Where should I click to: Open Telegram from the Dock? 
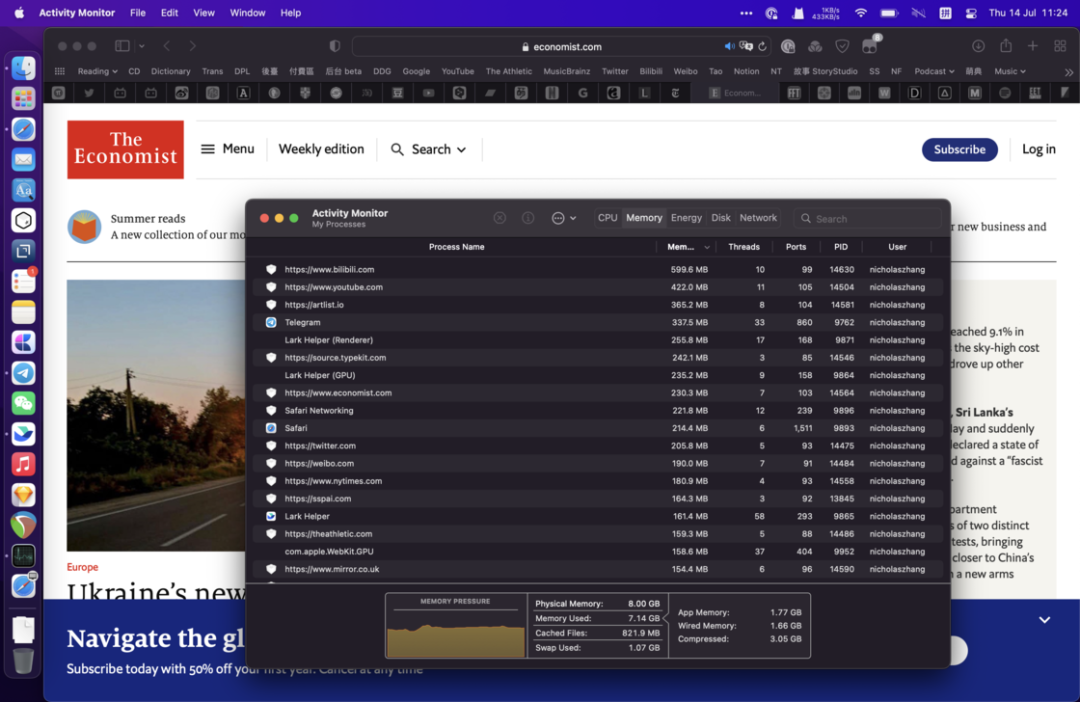coord(24,373)
